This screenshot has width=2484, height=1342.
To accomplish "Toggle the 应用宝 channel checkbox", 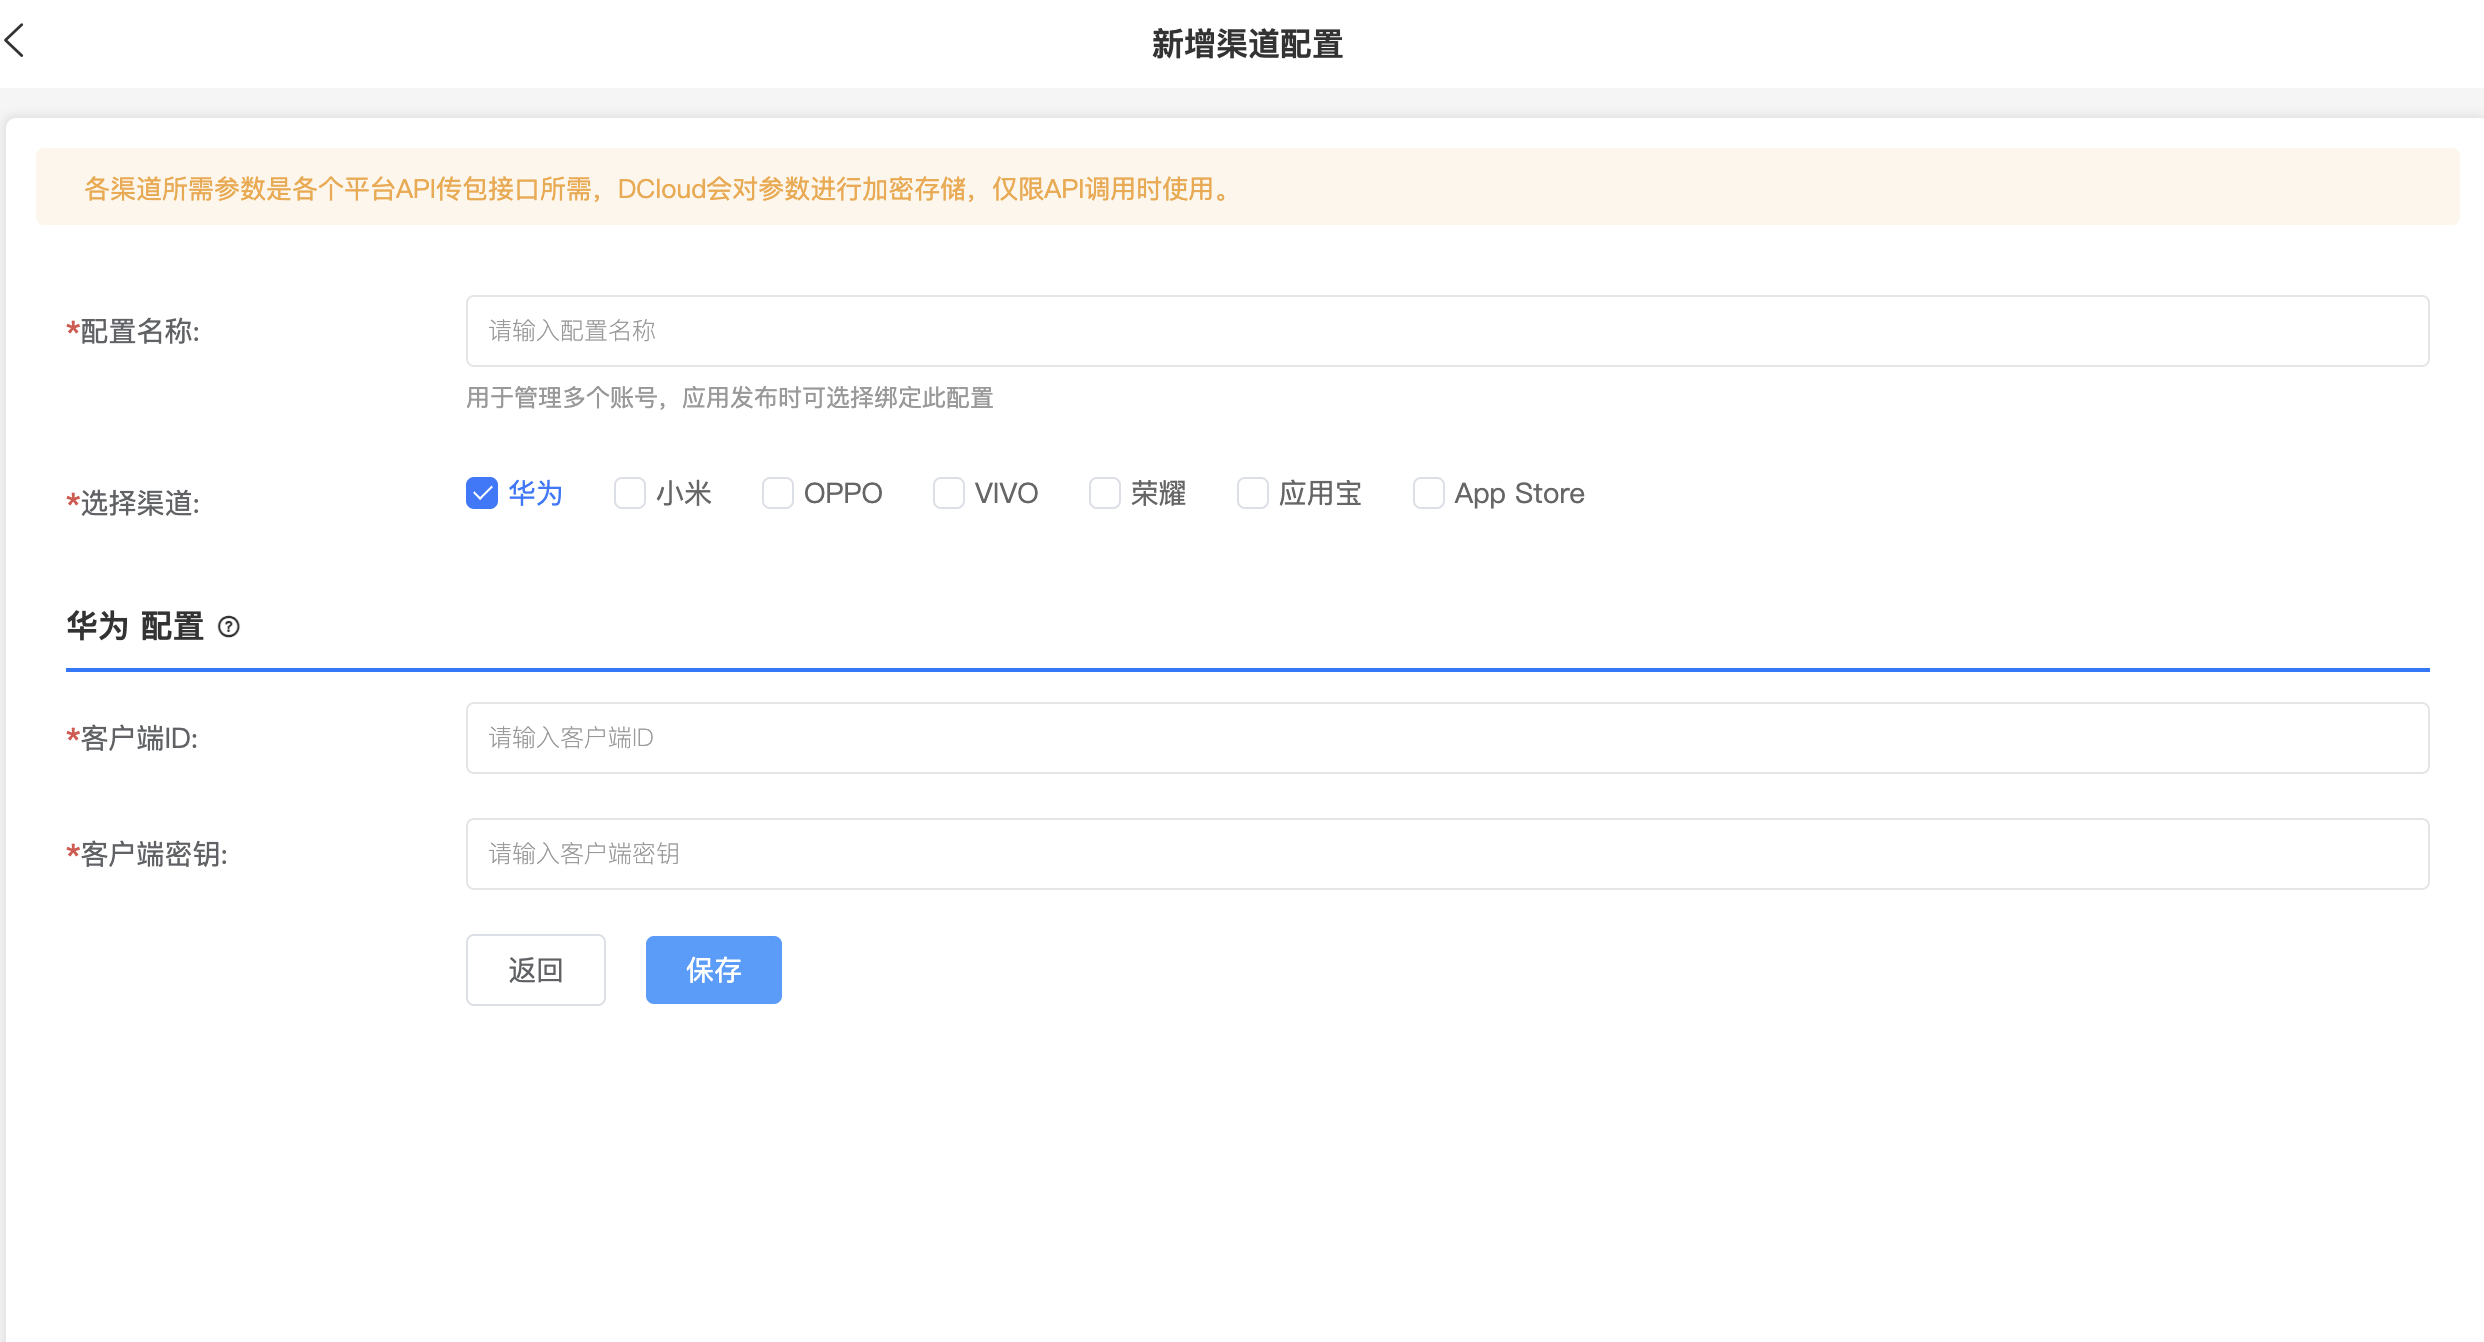I will [1253, 493].
